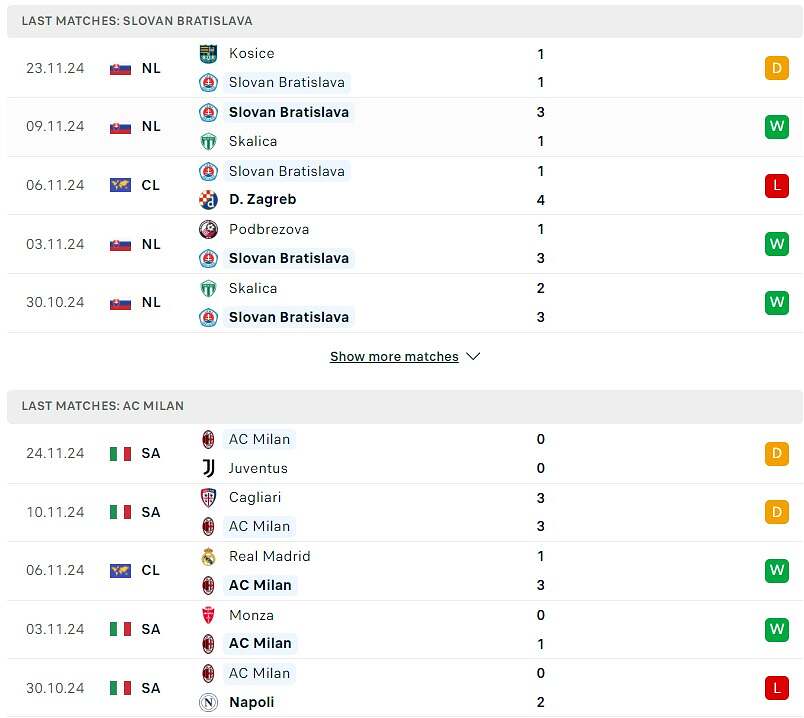This screenshot has width=804, height=718.
Task: Expand the Show more matches chevron
Action: pos(473,356)
